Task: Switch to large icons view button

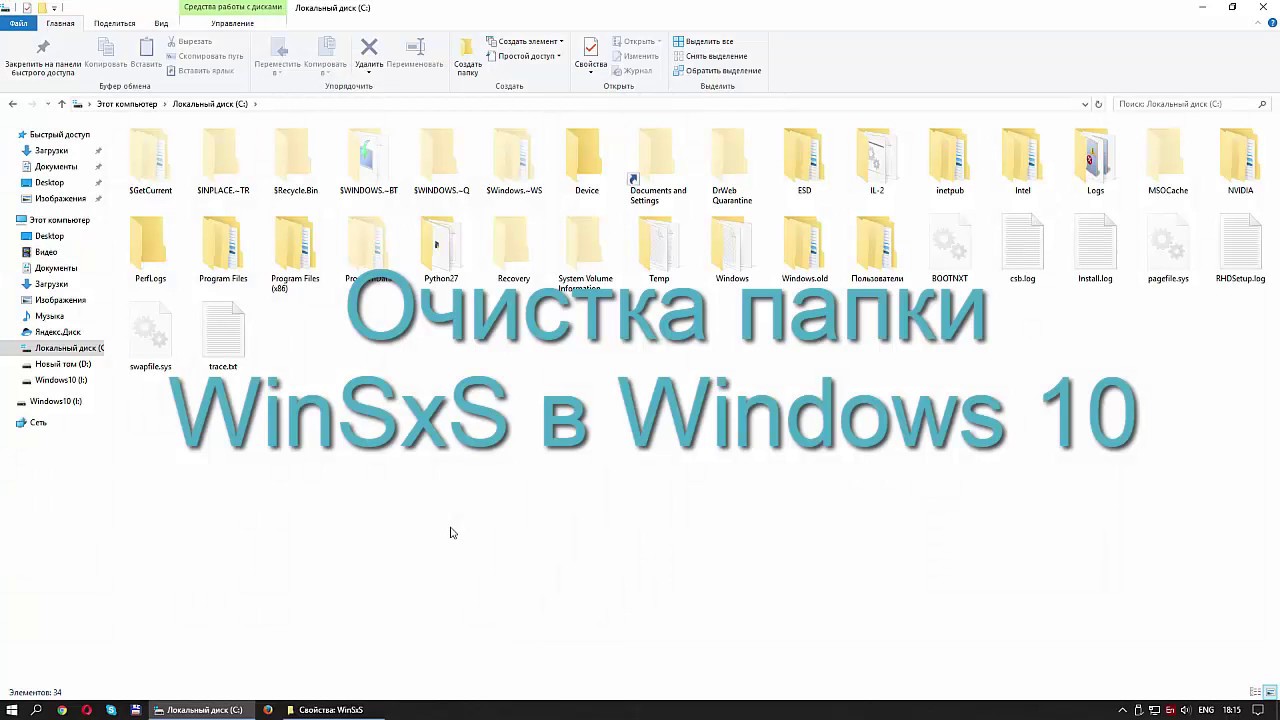Action: click(x=1271, y=692)
